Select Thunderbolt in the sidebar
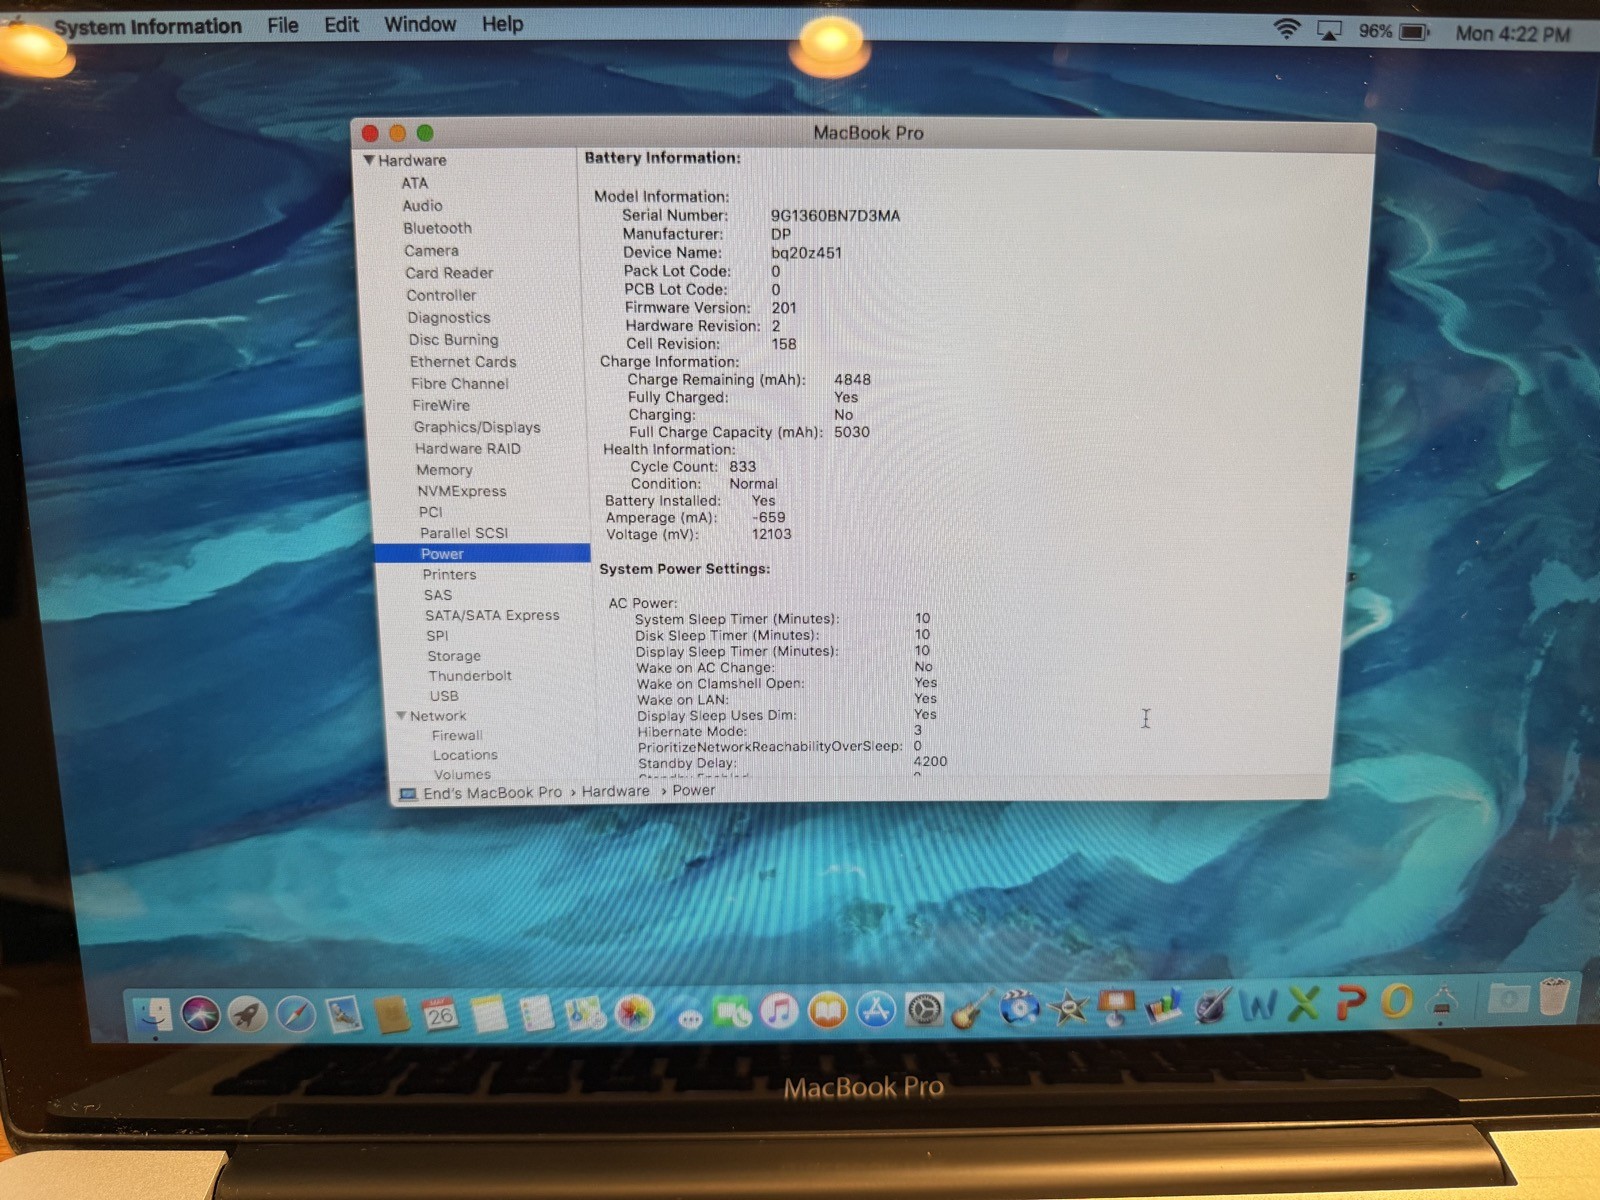The image size is (1600, 1200). point(470,676)
